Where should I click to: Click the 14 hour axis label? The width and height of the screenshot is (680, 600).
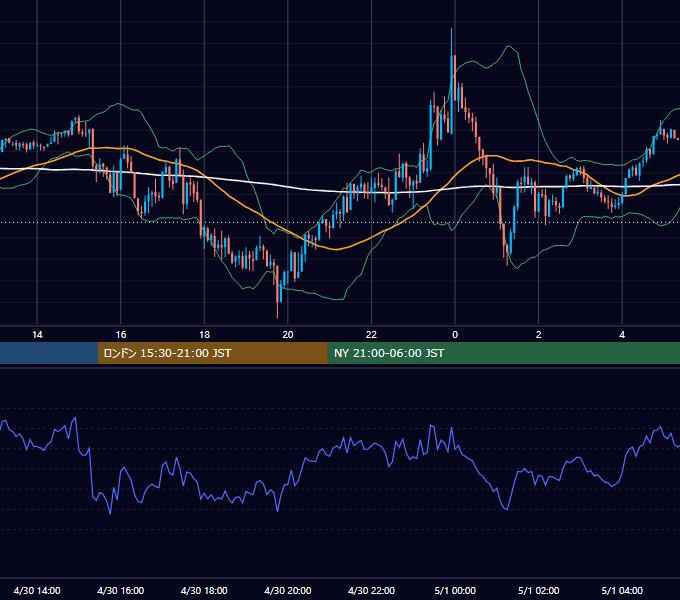37,335
